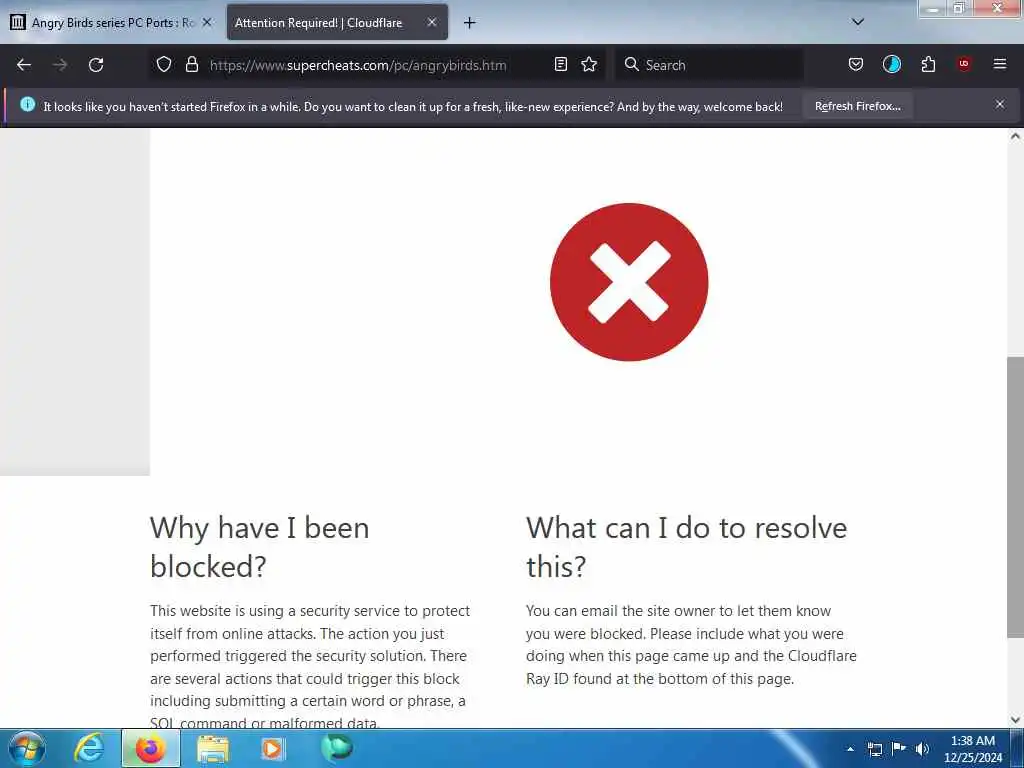Reload the current page
Image resolution: width=1024 pixels, height=768 pixels.
(96, 65)
